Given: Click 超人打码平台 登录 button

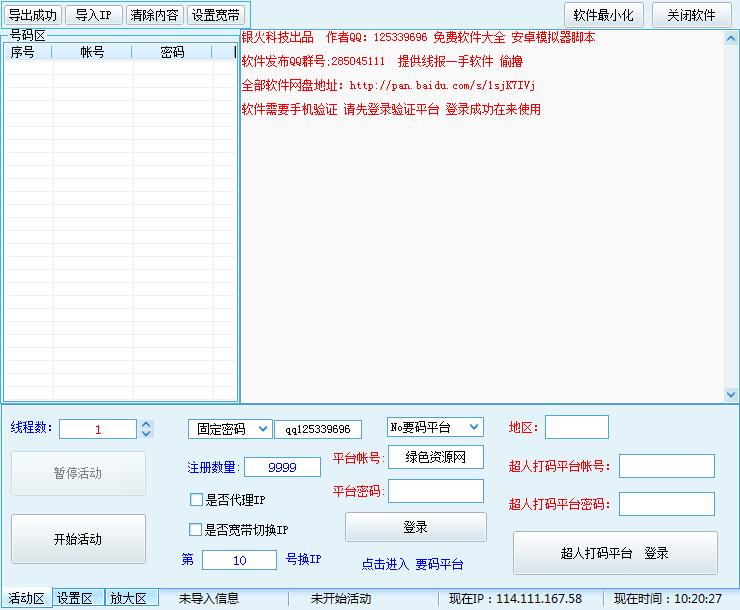Looking at the screenshot, I should click(x=615, y=553).
